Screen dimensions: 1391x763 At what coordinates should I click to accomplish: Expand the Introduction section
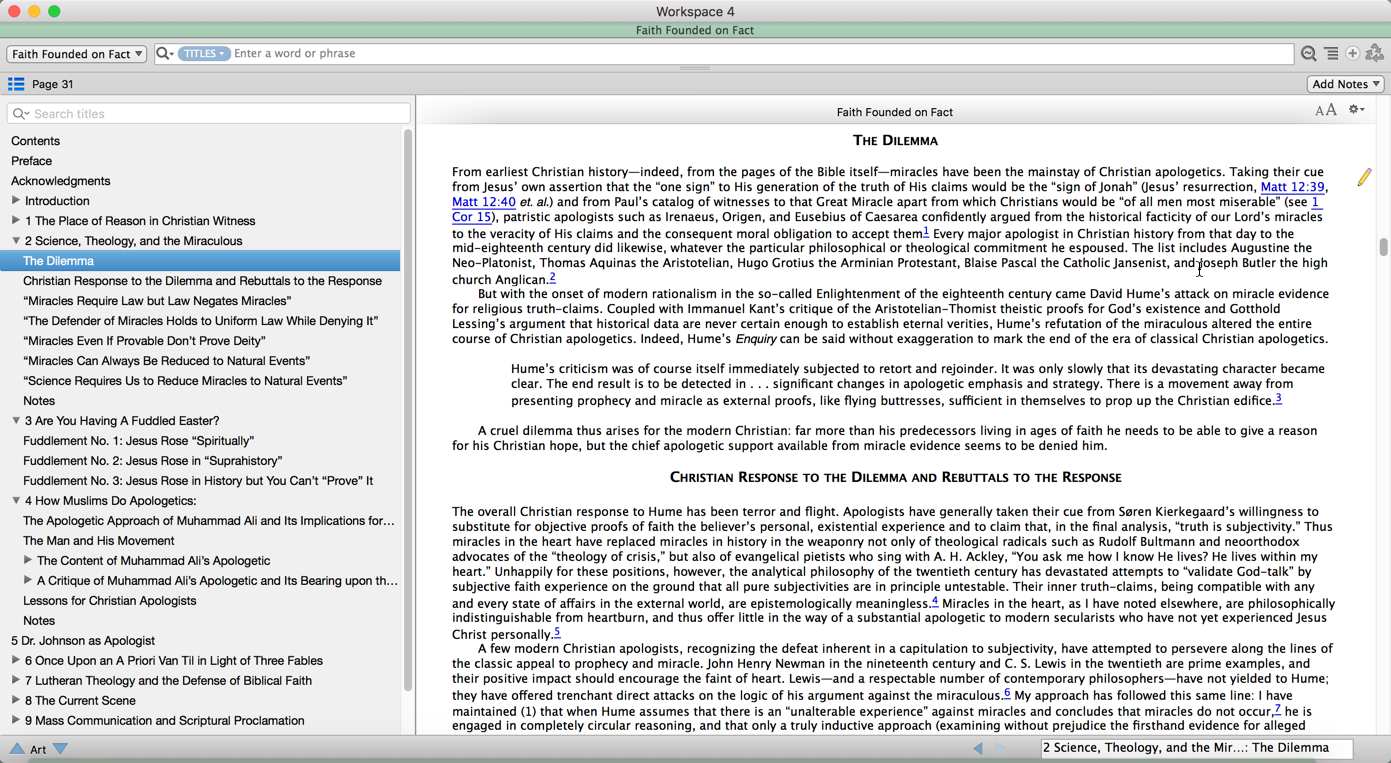(x=16, y=201)
